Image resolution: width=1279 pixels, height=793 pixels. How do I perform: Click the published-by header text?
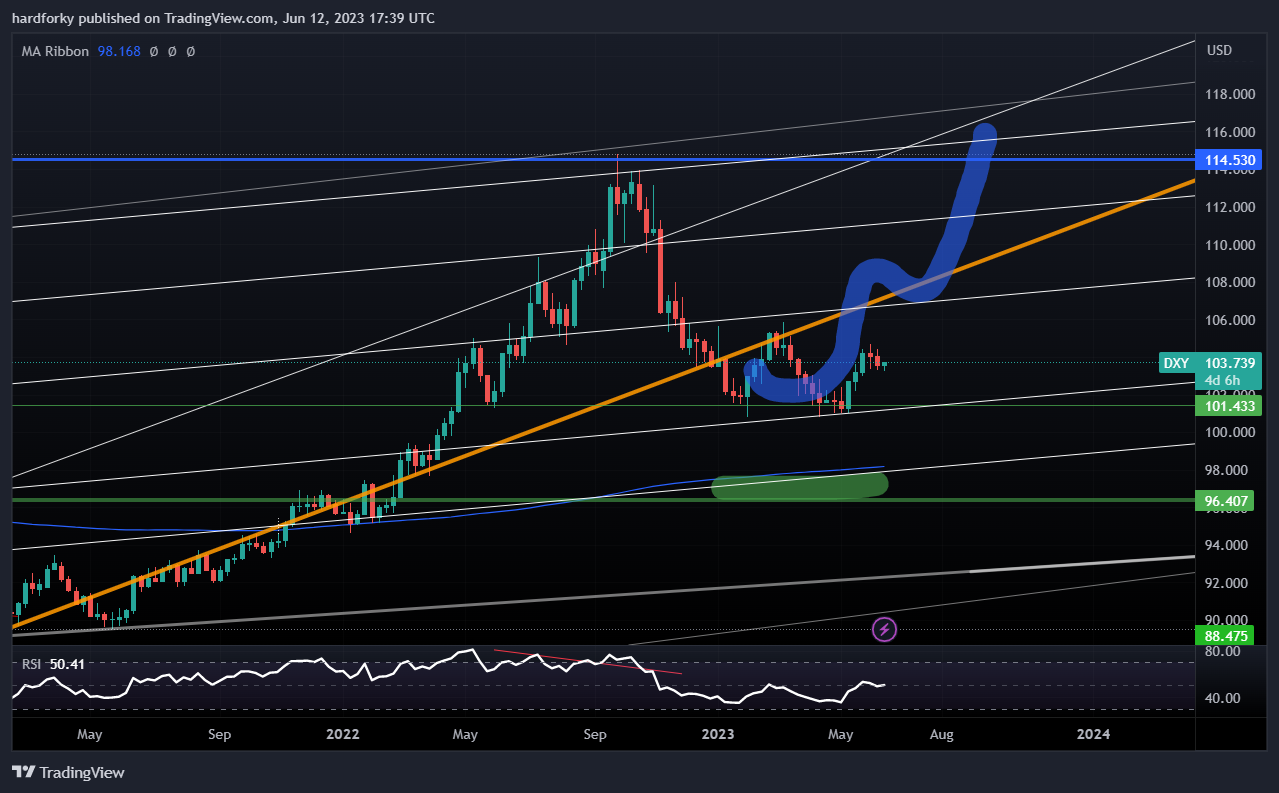pos(223,18)
